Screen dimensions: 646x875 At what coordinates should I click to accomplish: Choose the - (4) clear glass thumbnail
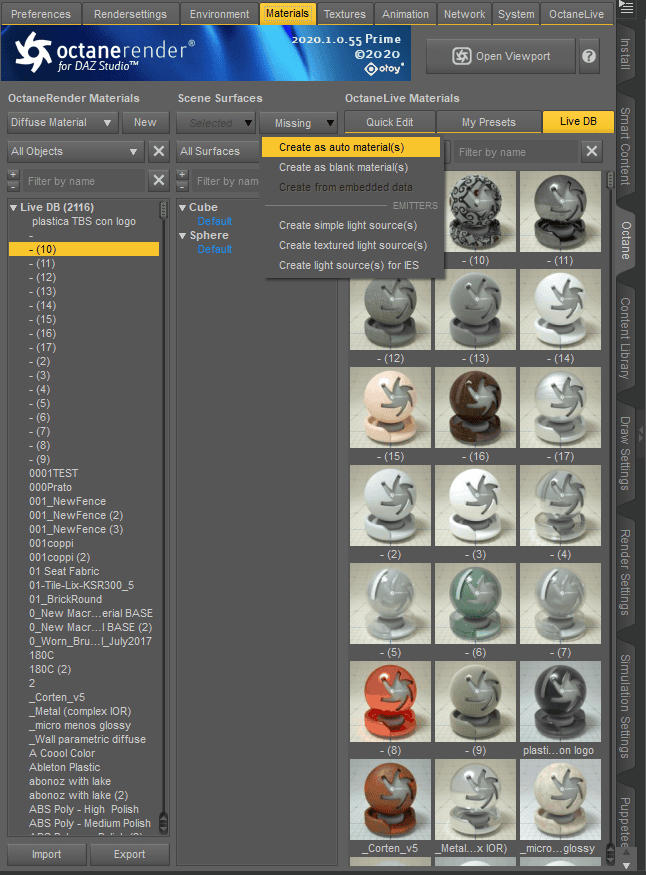[560, 506]
